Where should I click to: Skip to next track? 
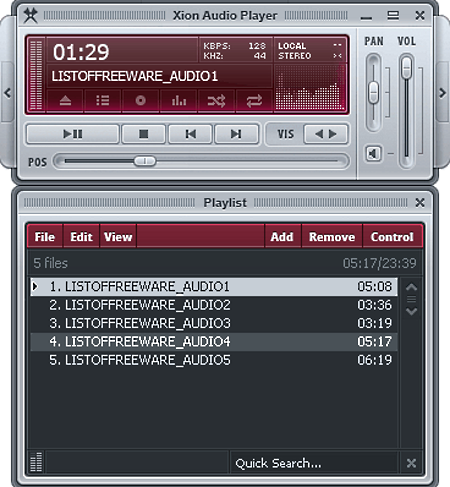pyautogui.click(x=236, y=134)
